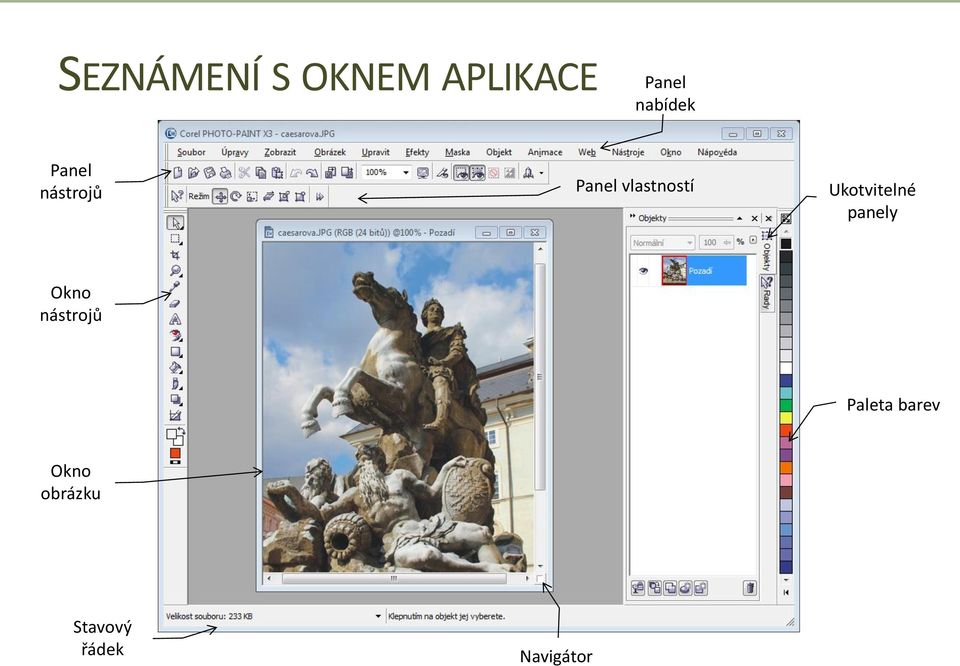Screen dimensions: 960x666
Task: Select the Paint brush tool
Action: [176, 384]
